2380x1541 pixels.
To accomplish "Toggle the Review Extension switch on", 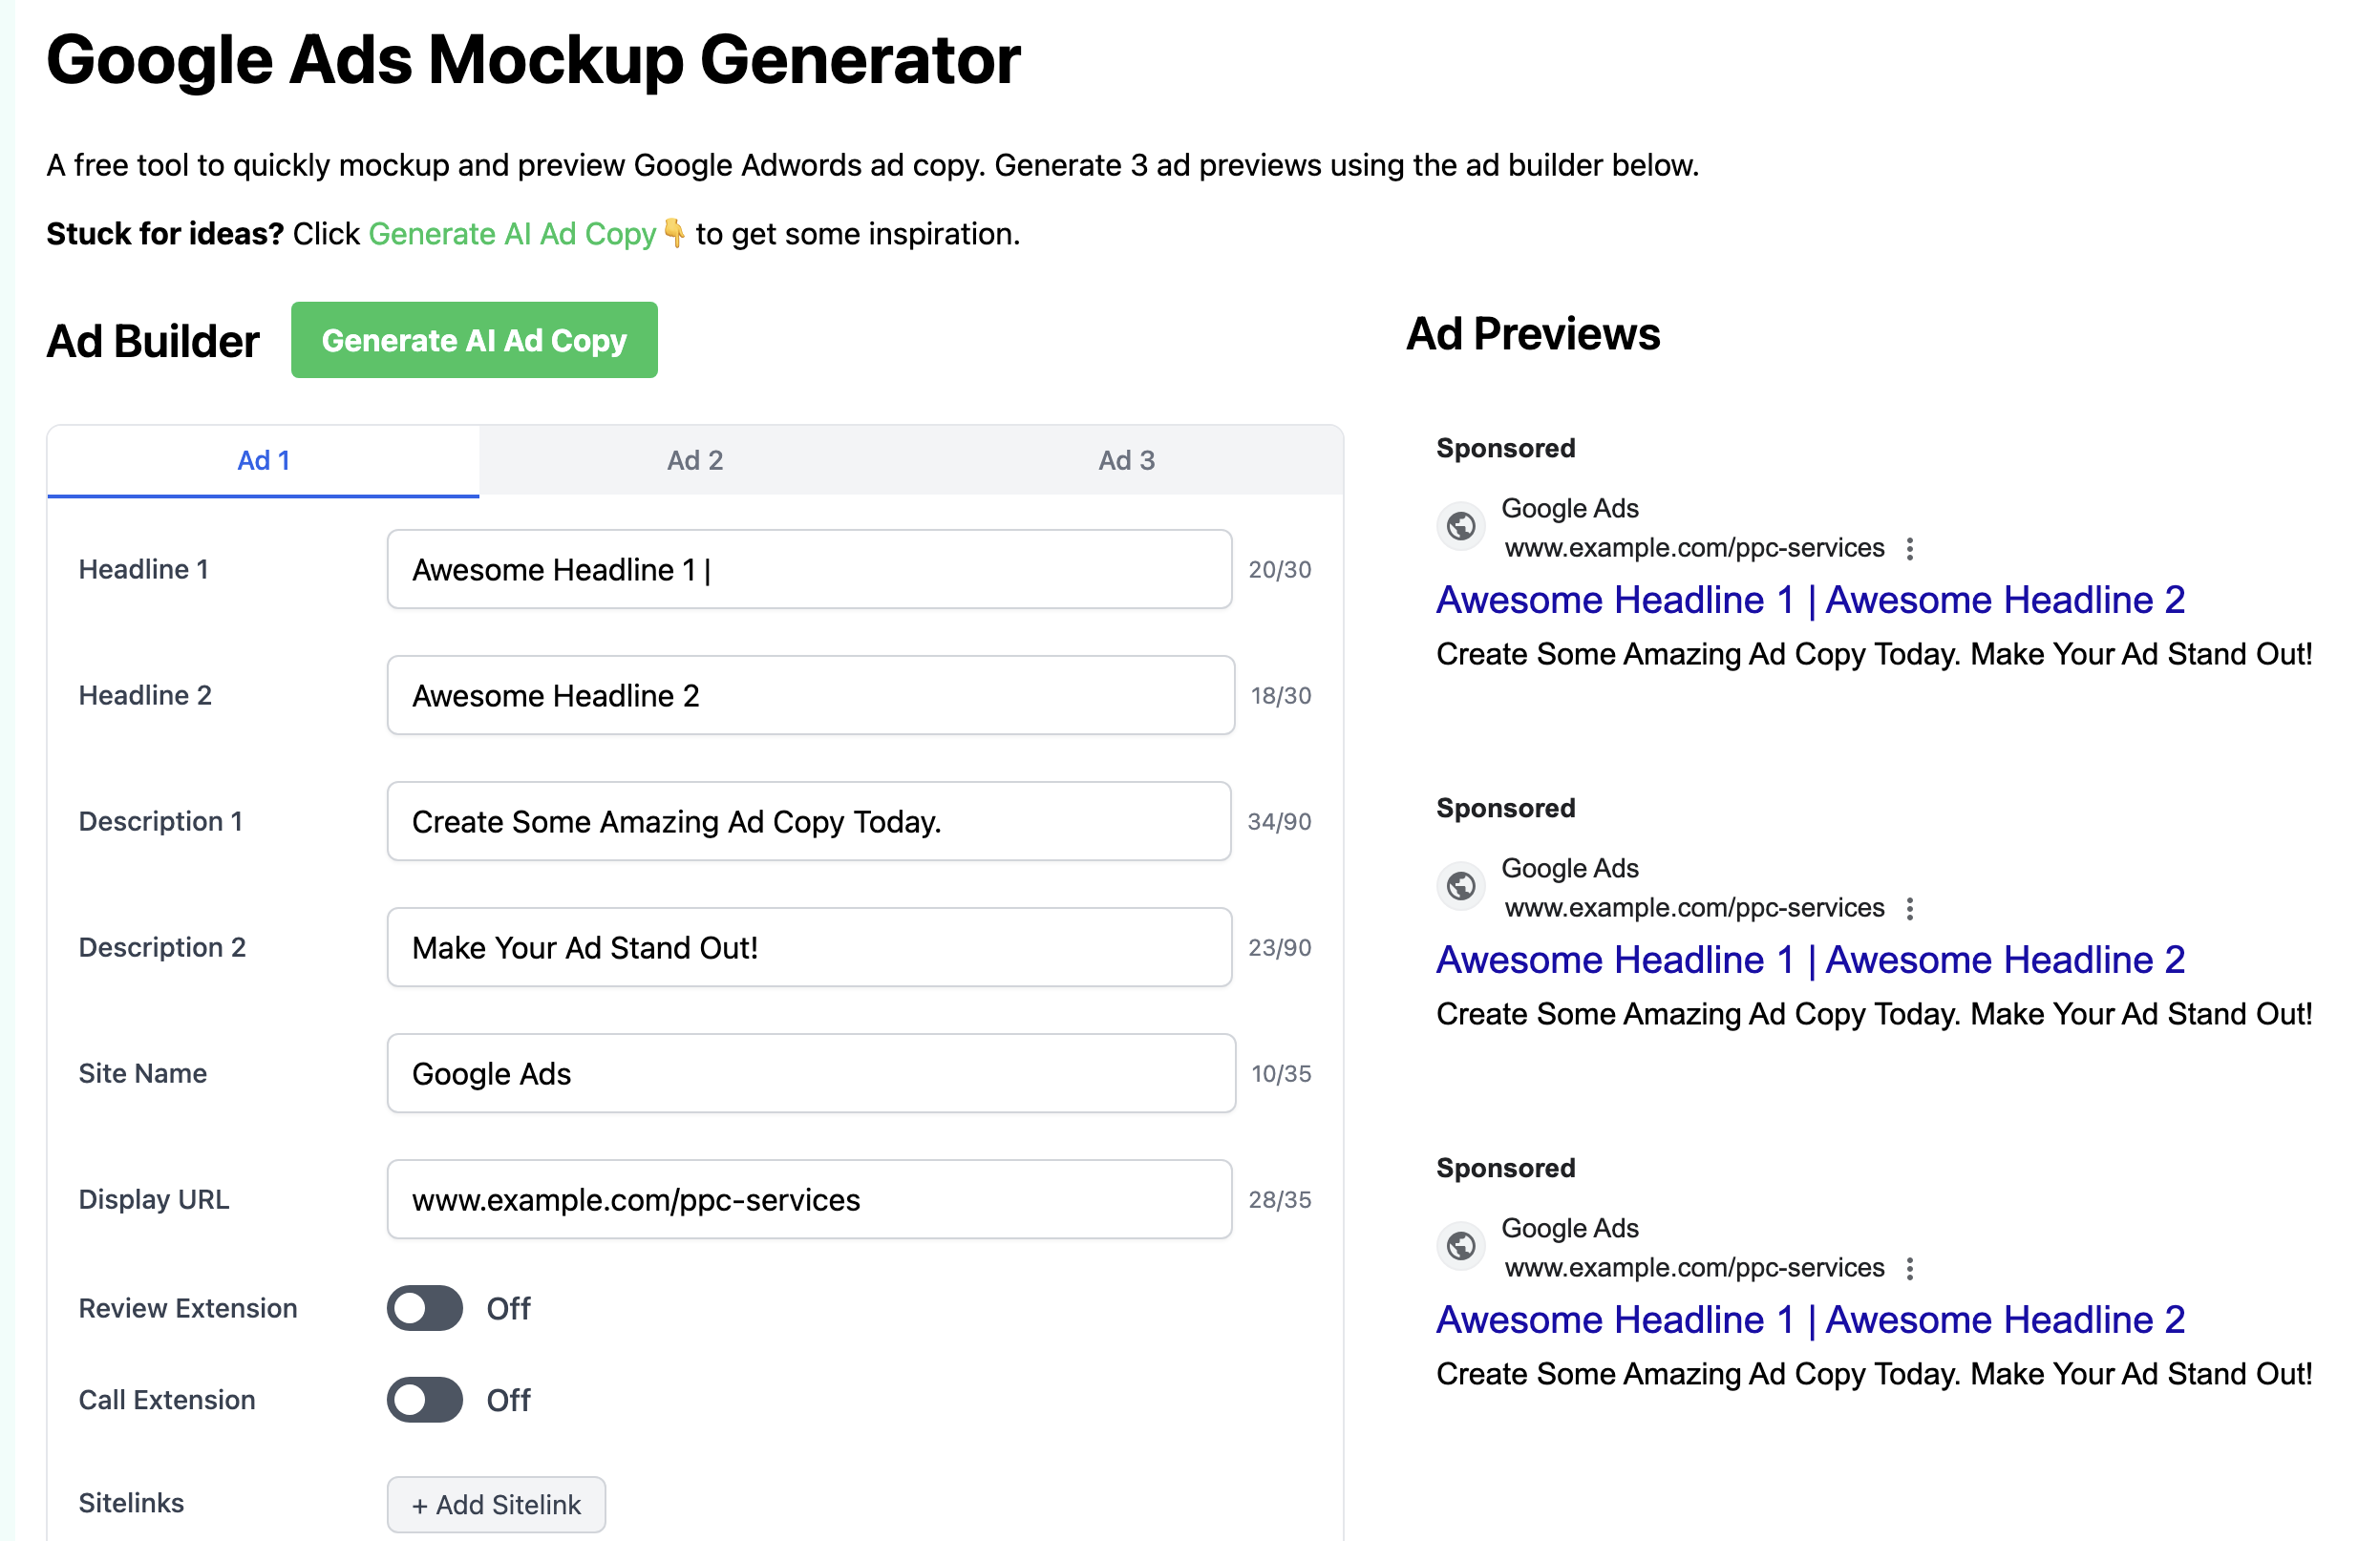I will point(425,1308).
